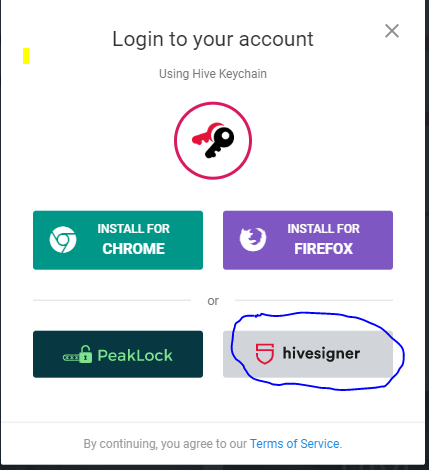Click the "Using Hive Keychain" subtitle
The width and height of the screenshot is (429, 470).
[213, 74]
